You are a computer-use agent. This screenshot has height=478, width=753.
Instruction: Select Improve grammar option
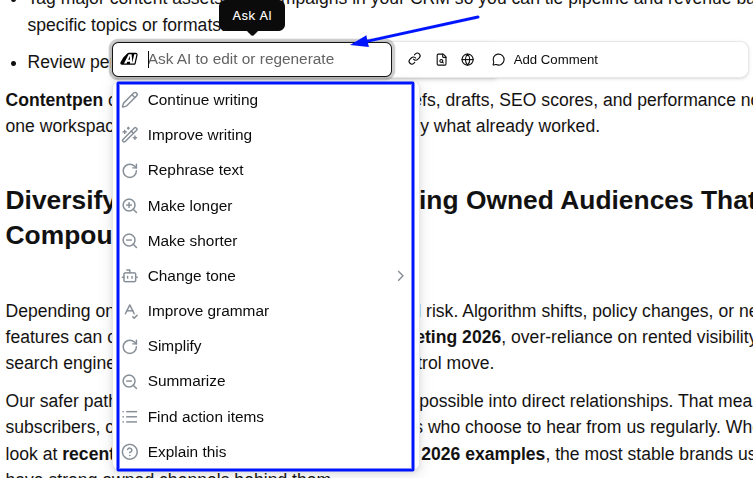(x=265, y=311)
